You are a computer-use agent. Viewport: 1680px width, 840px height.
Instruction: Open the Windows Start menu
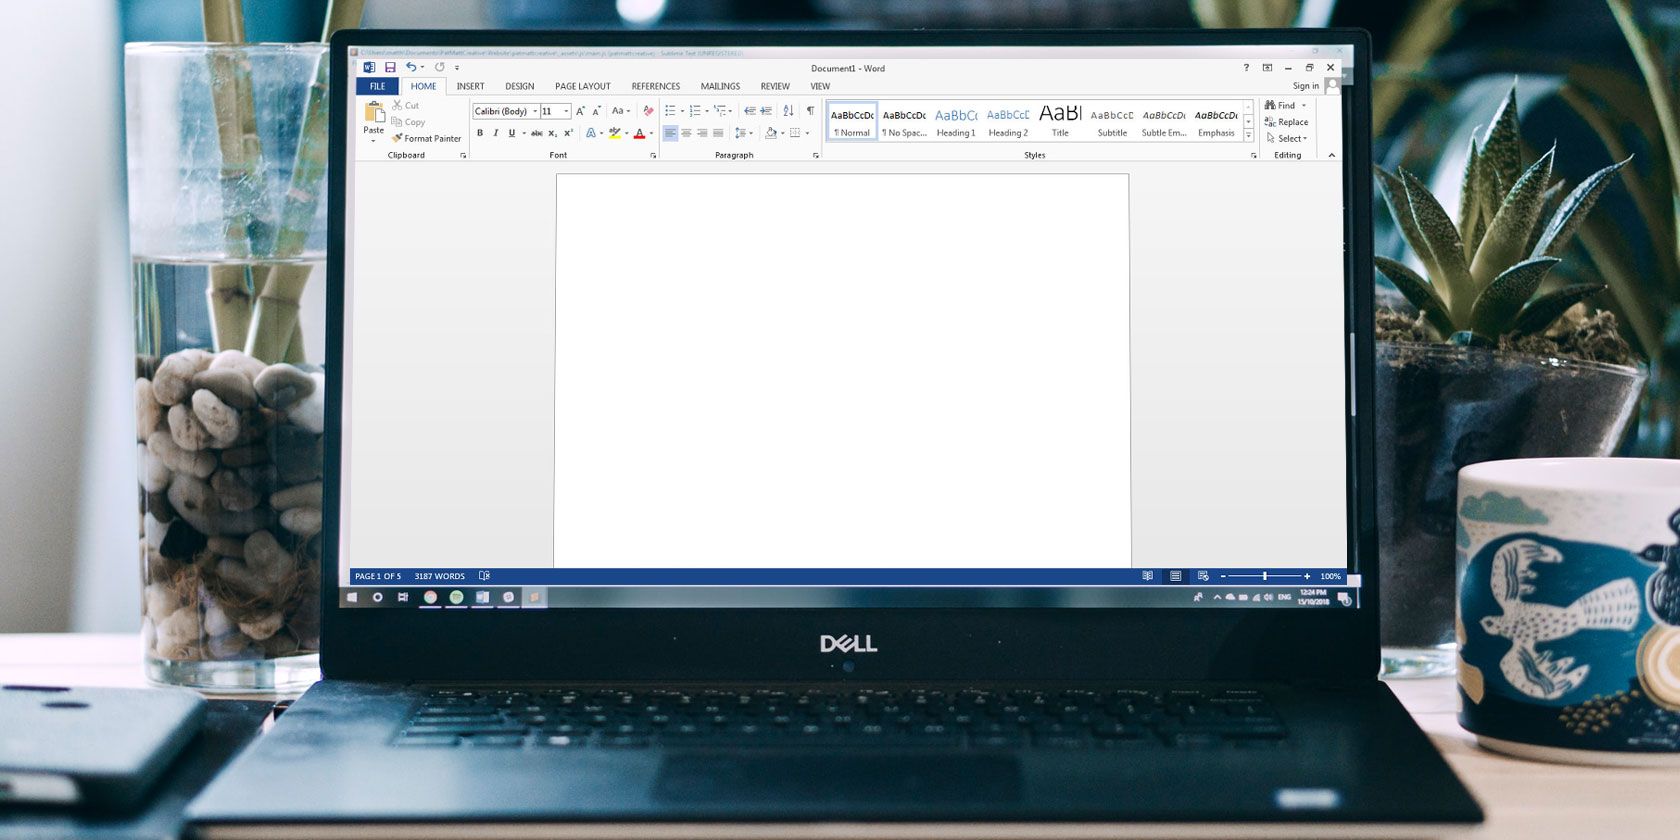point(352,597)
